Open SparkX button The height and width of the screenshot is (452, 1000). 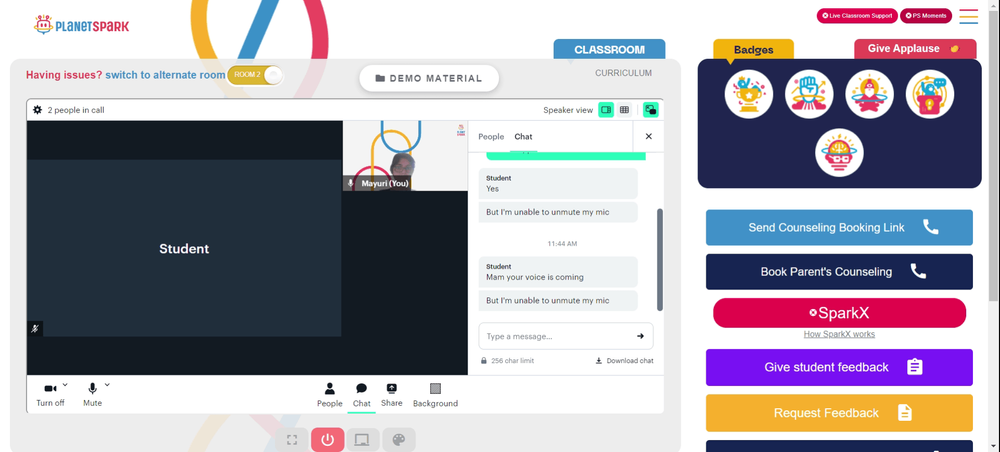(839, 313)
